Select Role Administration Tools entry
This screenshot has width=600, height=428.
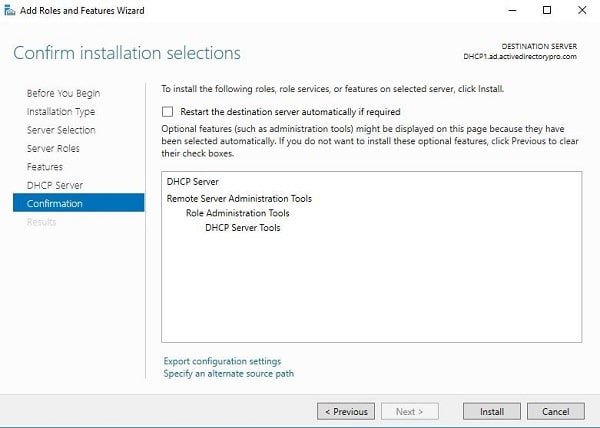[238, 213]
